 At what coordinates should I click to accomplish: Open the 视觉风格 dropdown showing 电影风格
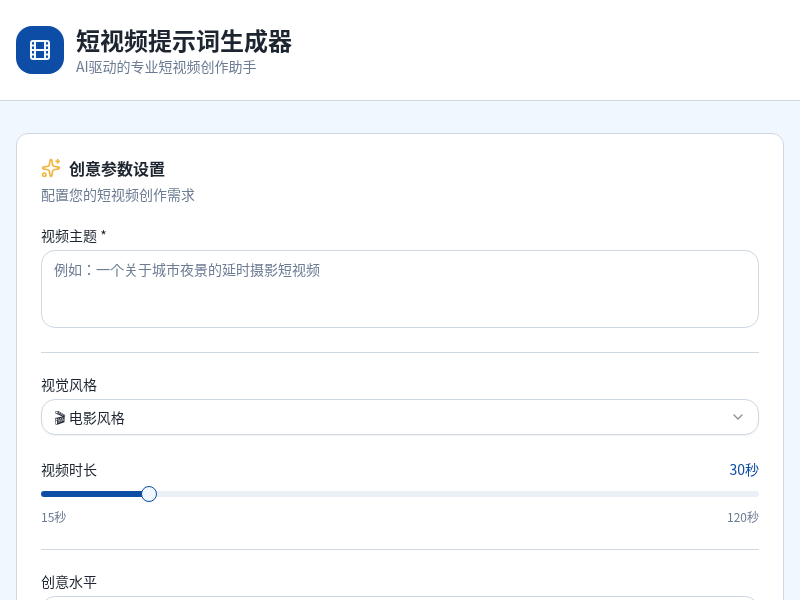400,417
